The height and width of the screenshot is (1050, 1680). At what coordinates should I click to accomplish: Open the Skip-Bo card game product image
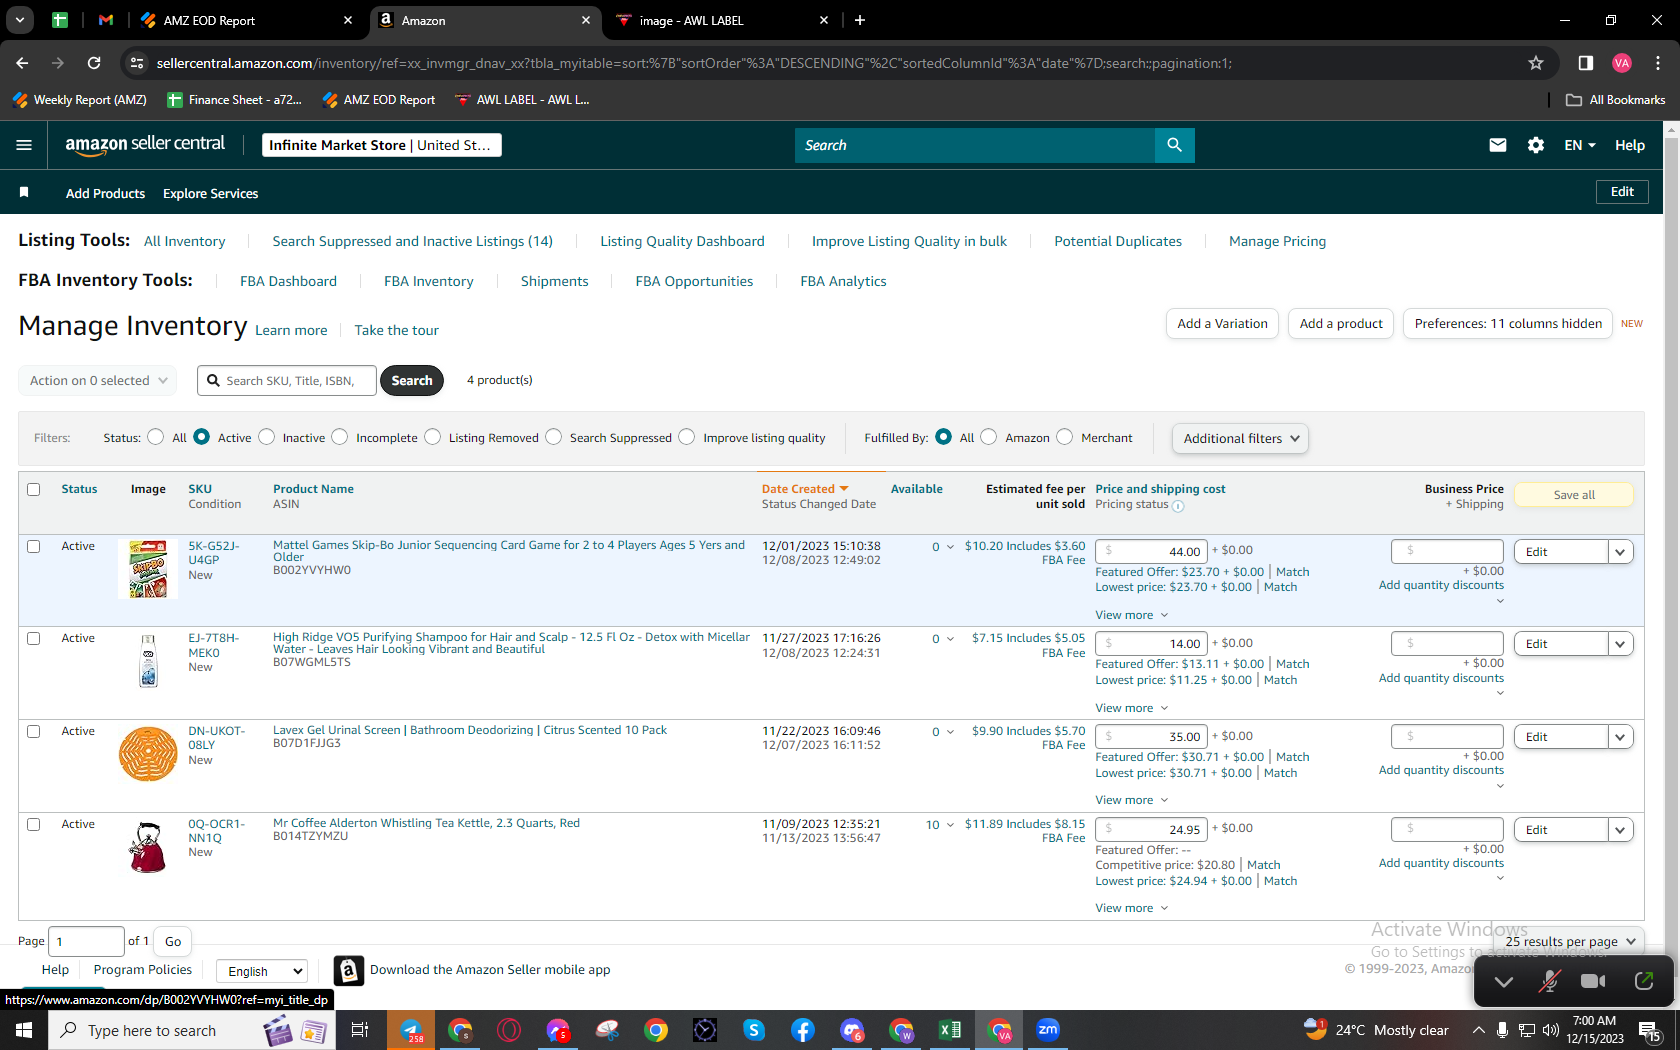pos(148,569)
